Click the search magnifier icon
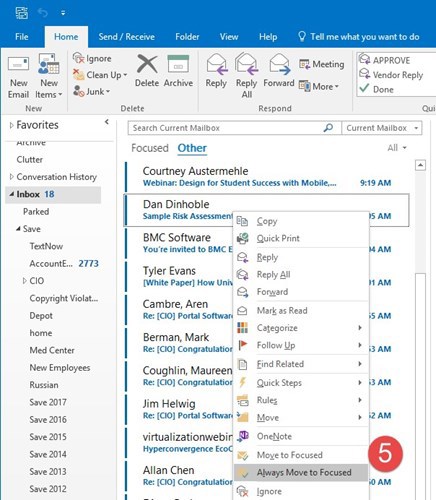This screenshot has height=500, width=436. coord(328,128)
